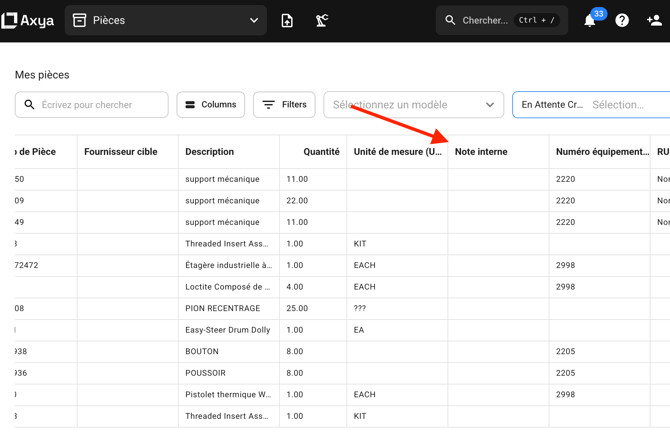
Task: Sort by the Note interne column header
Action: pos(481,152)
